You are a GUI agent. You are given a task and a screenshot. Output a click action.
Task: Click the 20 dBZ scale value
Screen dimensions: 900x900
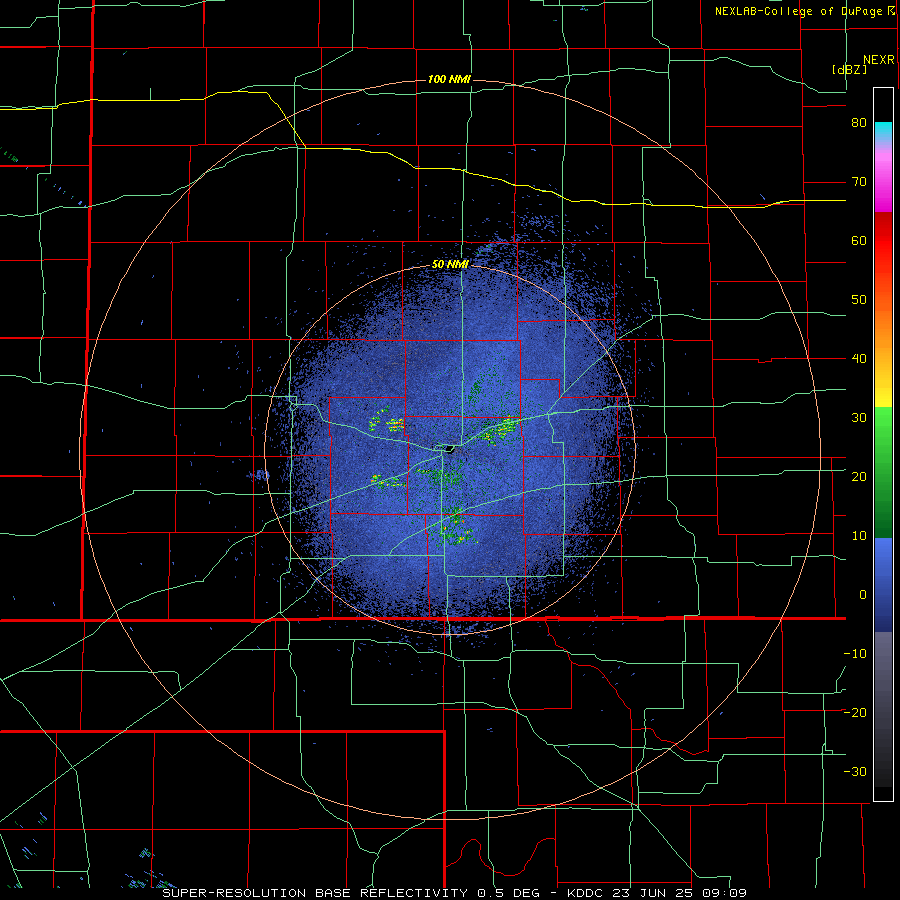pyautogui.click(x=859, y=476)
